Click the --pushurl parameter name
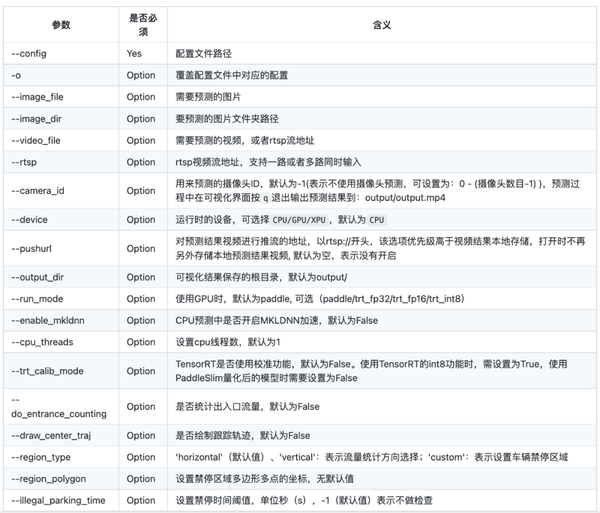 tap(31, 249)
